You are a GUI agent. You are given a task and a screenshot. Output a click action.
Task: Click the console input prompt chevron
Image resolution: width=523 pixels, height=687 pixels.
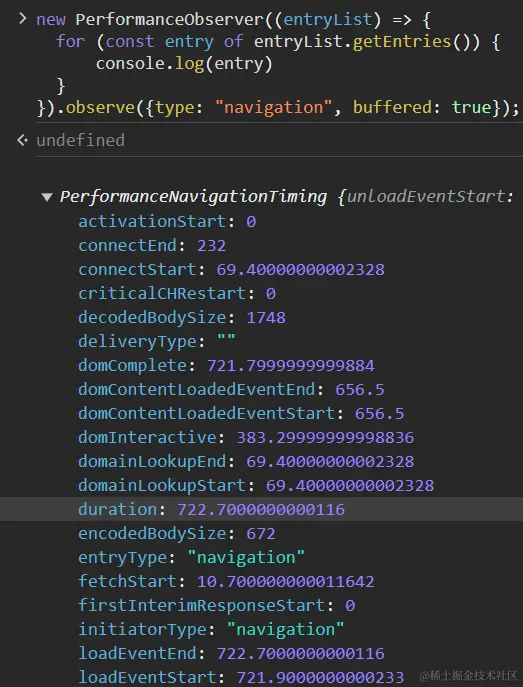click(x=22, y=19)
